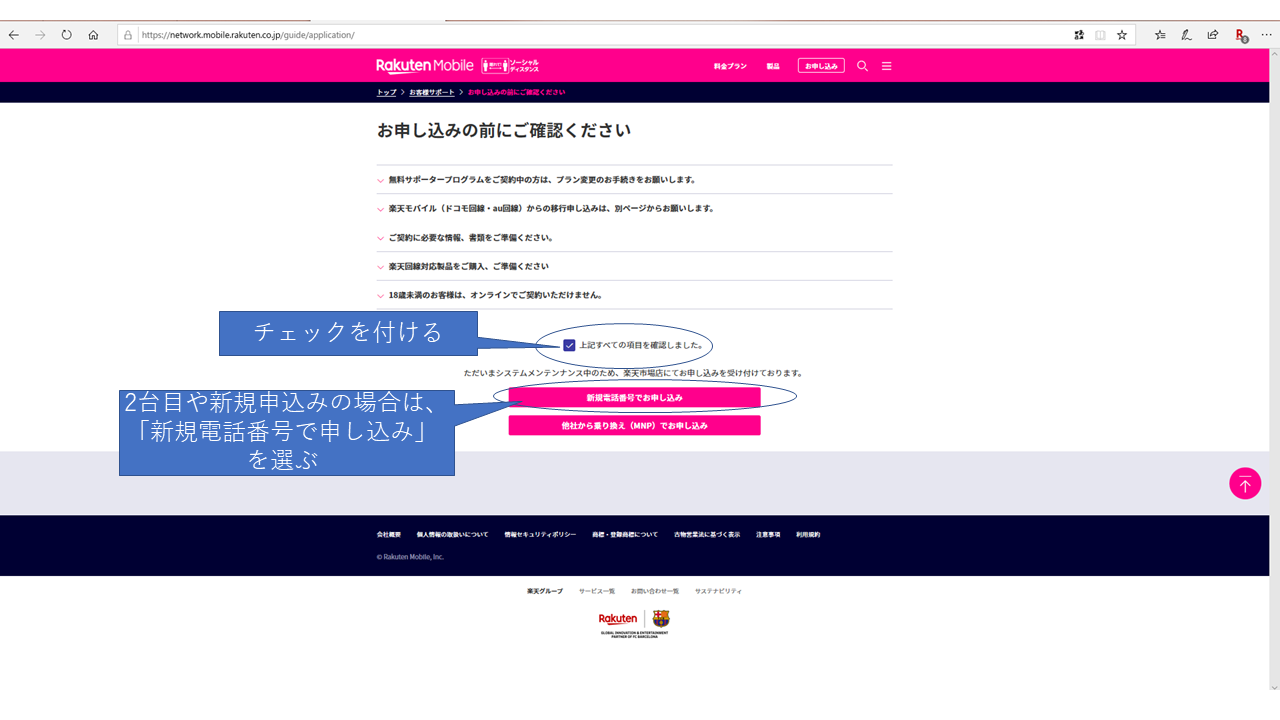Go to お客様サポート breadcrumb link

point(432,92)
